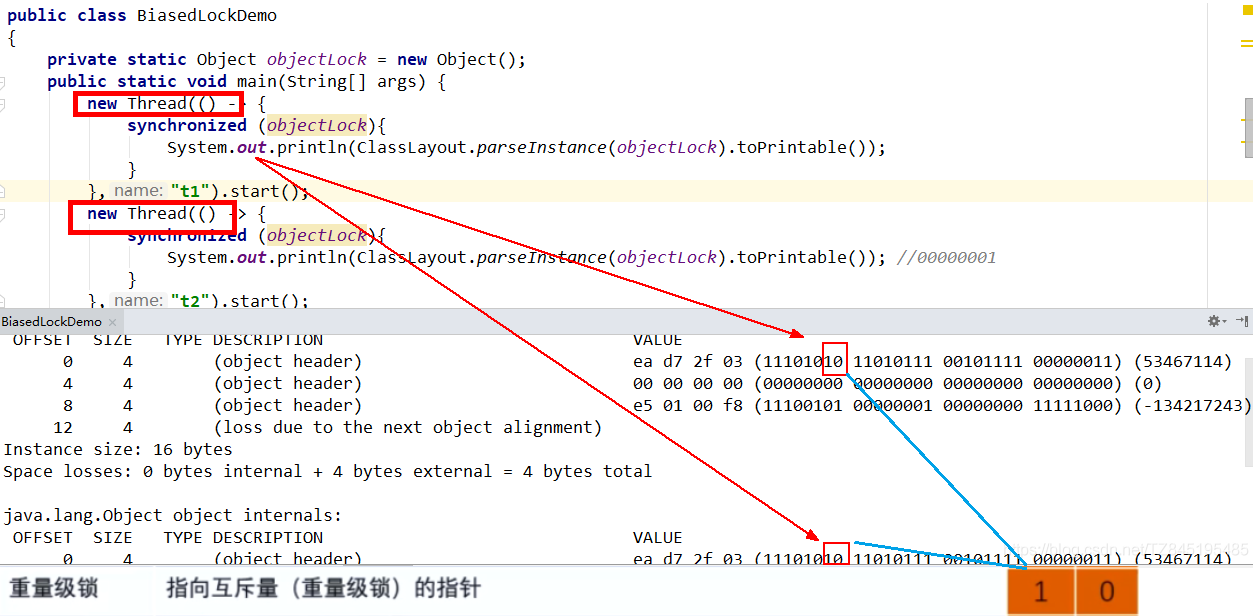Click parseInstance in the second println line
Viewport: 1253px width, 616px height.
(x=541, y=258)
